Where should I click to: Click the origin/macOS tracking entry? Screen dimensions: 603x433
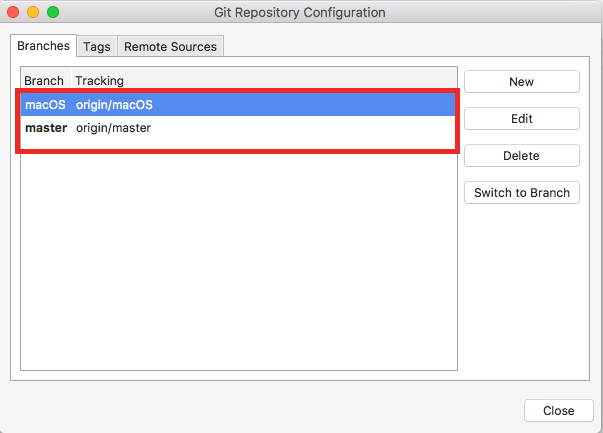[x=114, y=104]
